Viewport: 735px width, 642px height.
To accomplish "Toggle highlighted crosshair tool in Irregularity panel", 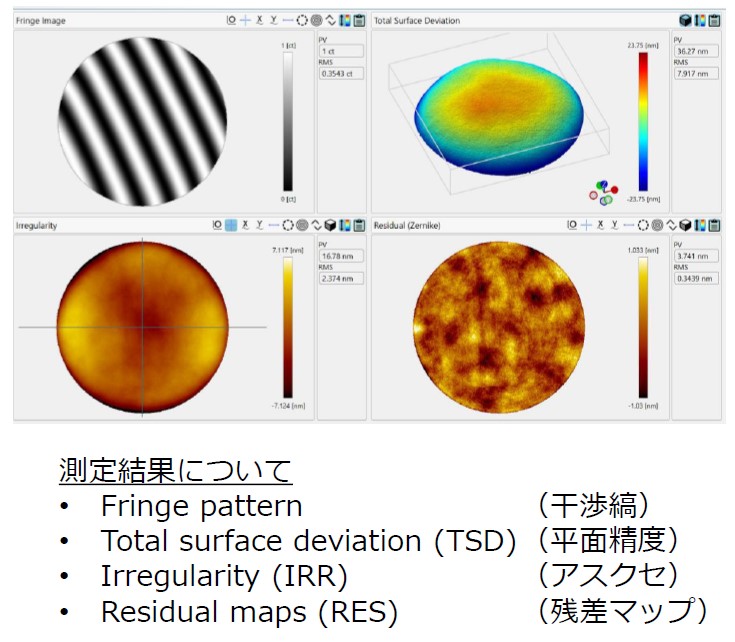I will [231, 225].
